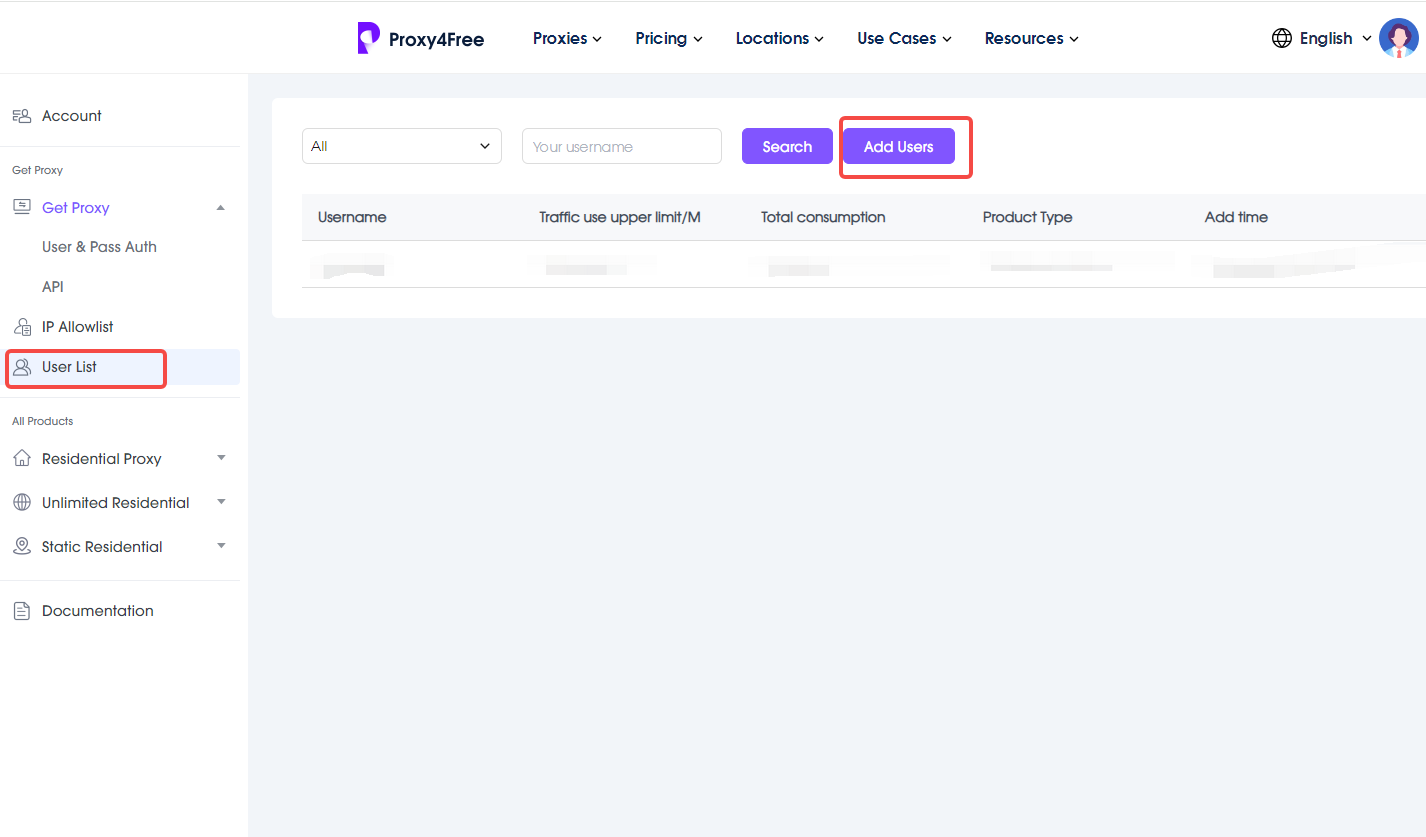Collapse the Get Proxy section arrow
Viewport: 1426px width, 837px height.
point(221,208)
